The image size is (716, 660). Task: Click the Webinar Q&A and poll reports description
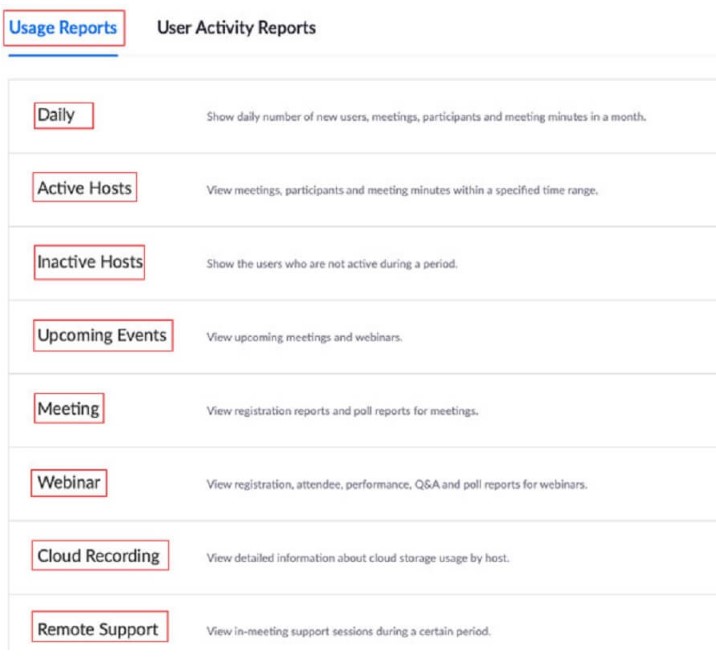(397, 484)
